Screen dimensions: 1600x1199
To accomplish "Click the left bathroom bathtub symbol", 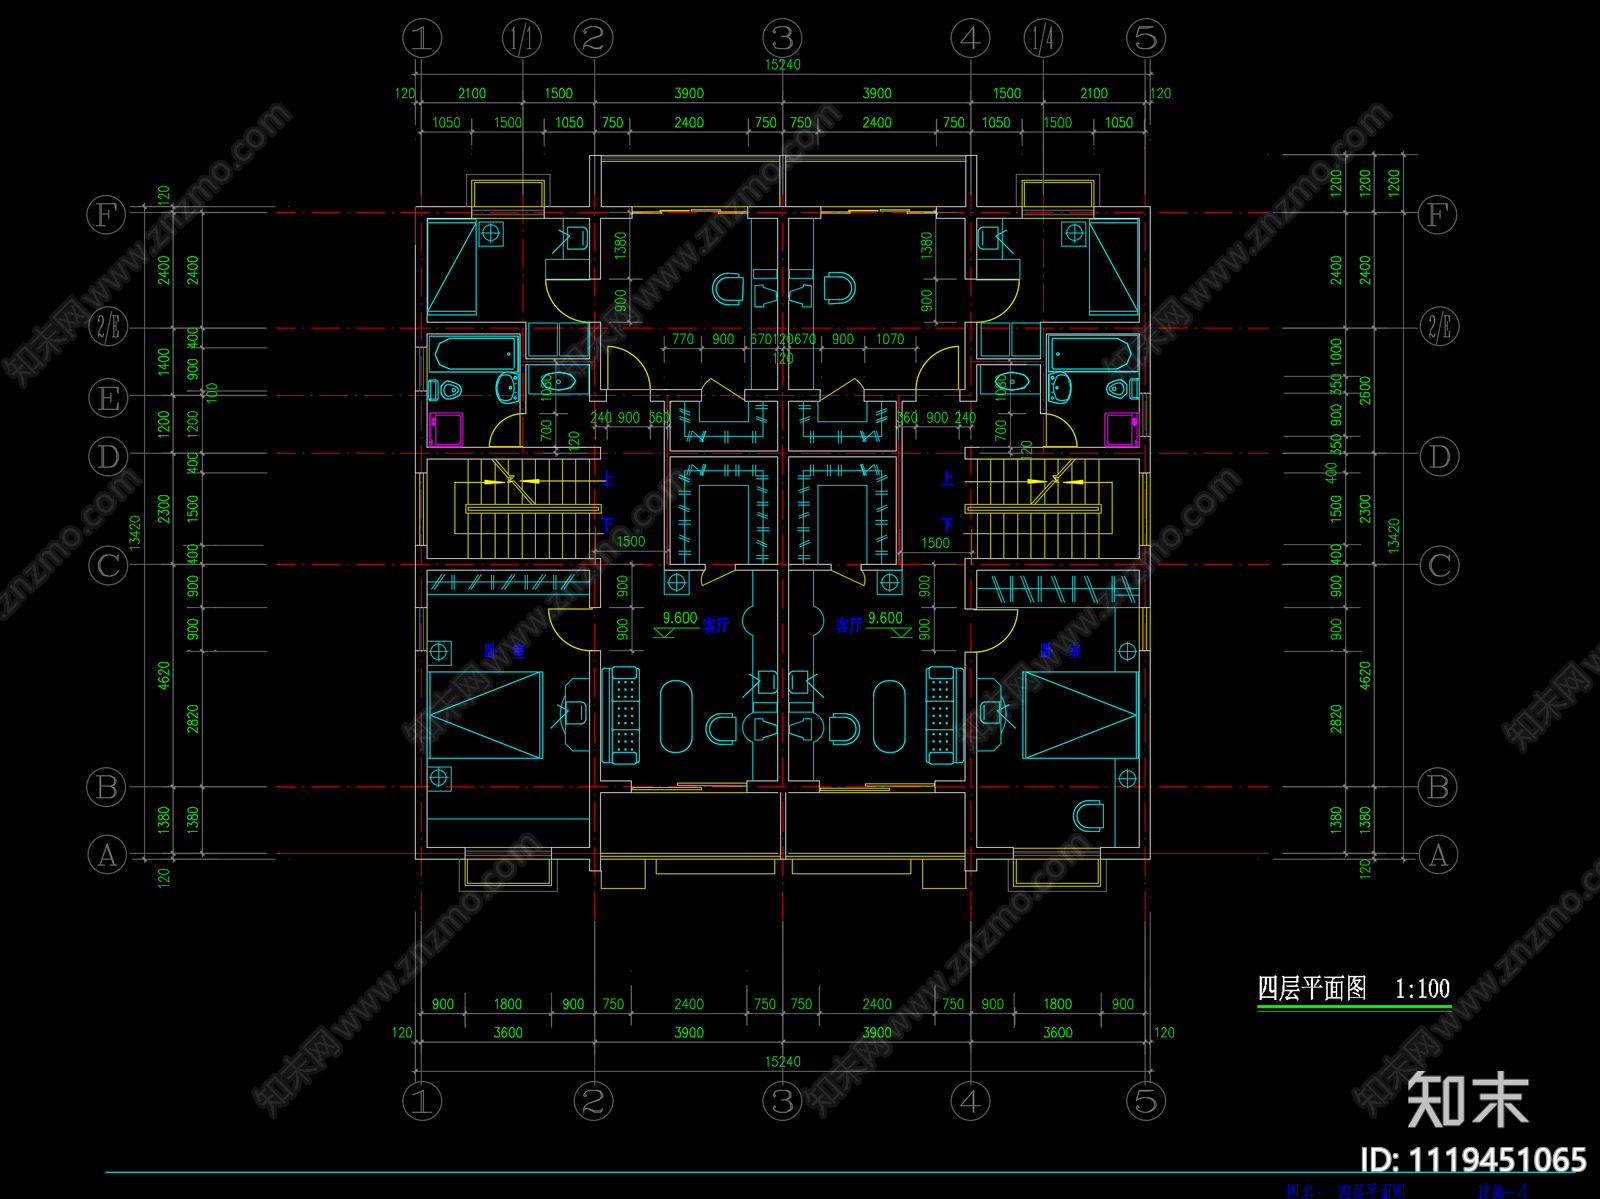I will pos(474,354).
